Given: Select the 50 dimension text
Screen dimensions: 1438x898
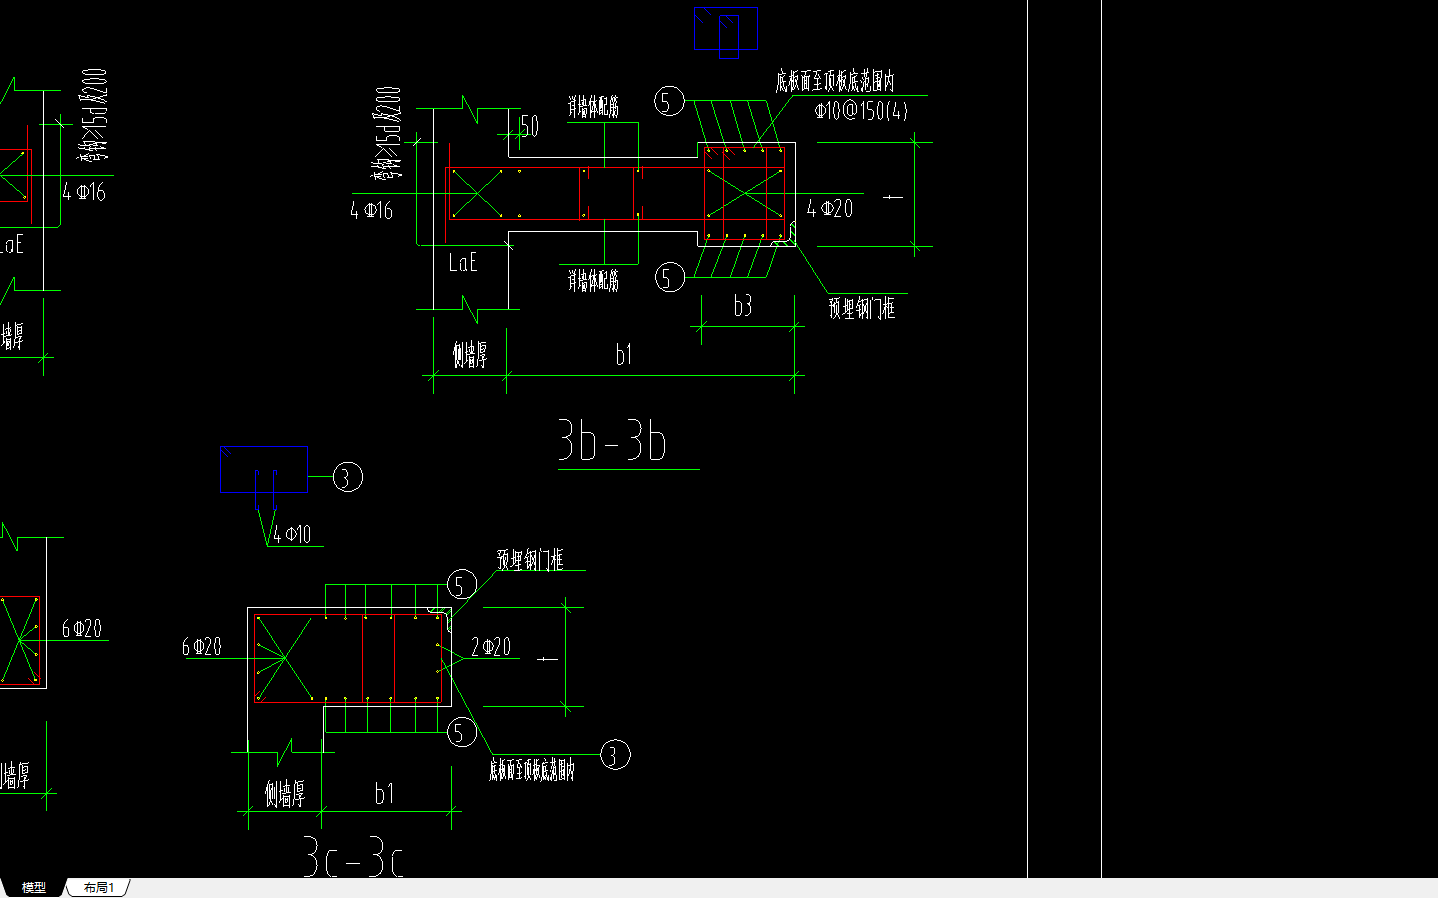Looking at the screenshot, I should click(x=530, y=125).
